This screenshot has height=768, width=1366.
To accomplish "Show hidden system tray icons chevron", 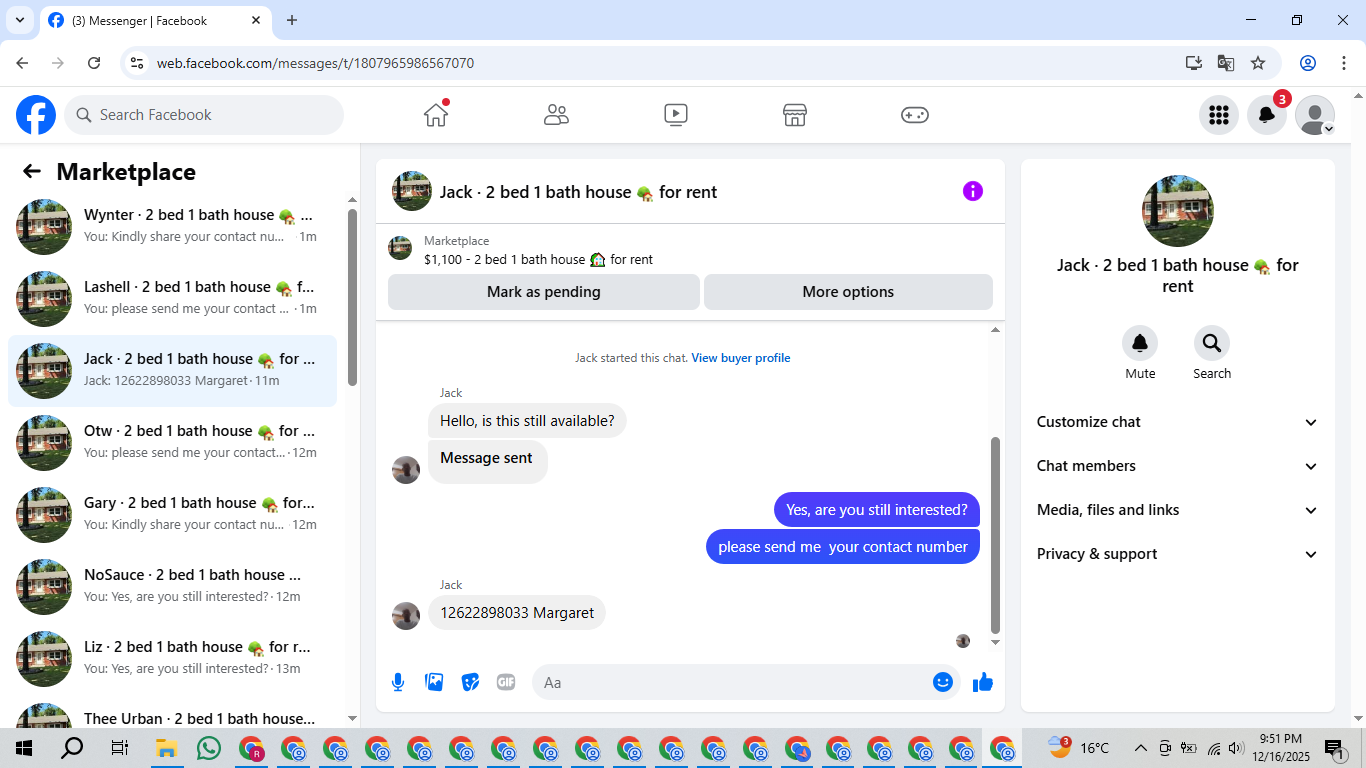I will click(1140, 748).
